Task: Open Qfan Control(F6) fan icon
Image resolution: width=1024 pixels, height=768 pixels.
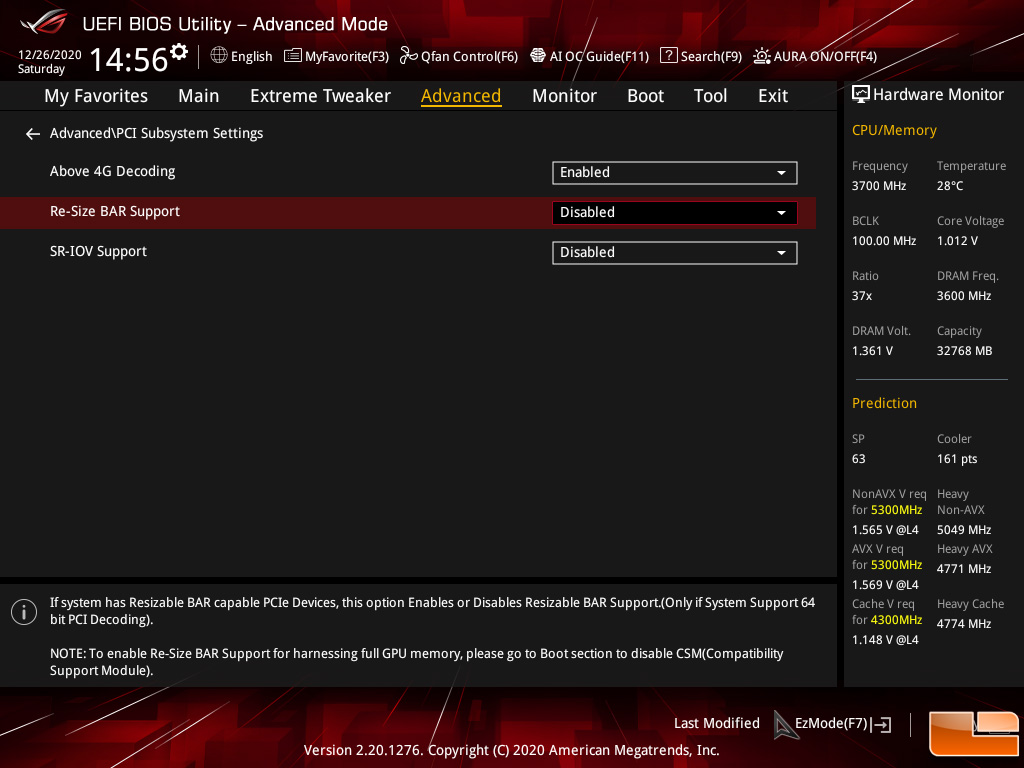Action: click(x=408, y=56)
